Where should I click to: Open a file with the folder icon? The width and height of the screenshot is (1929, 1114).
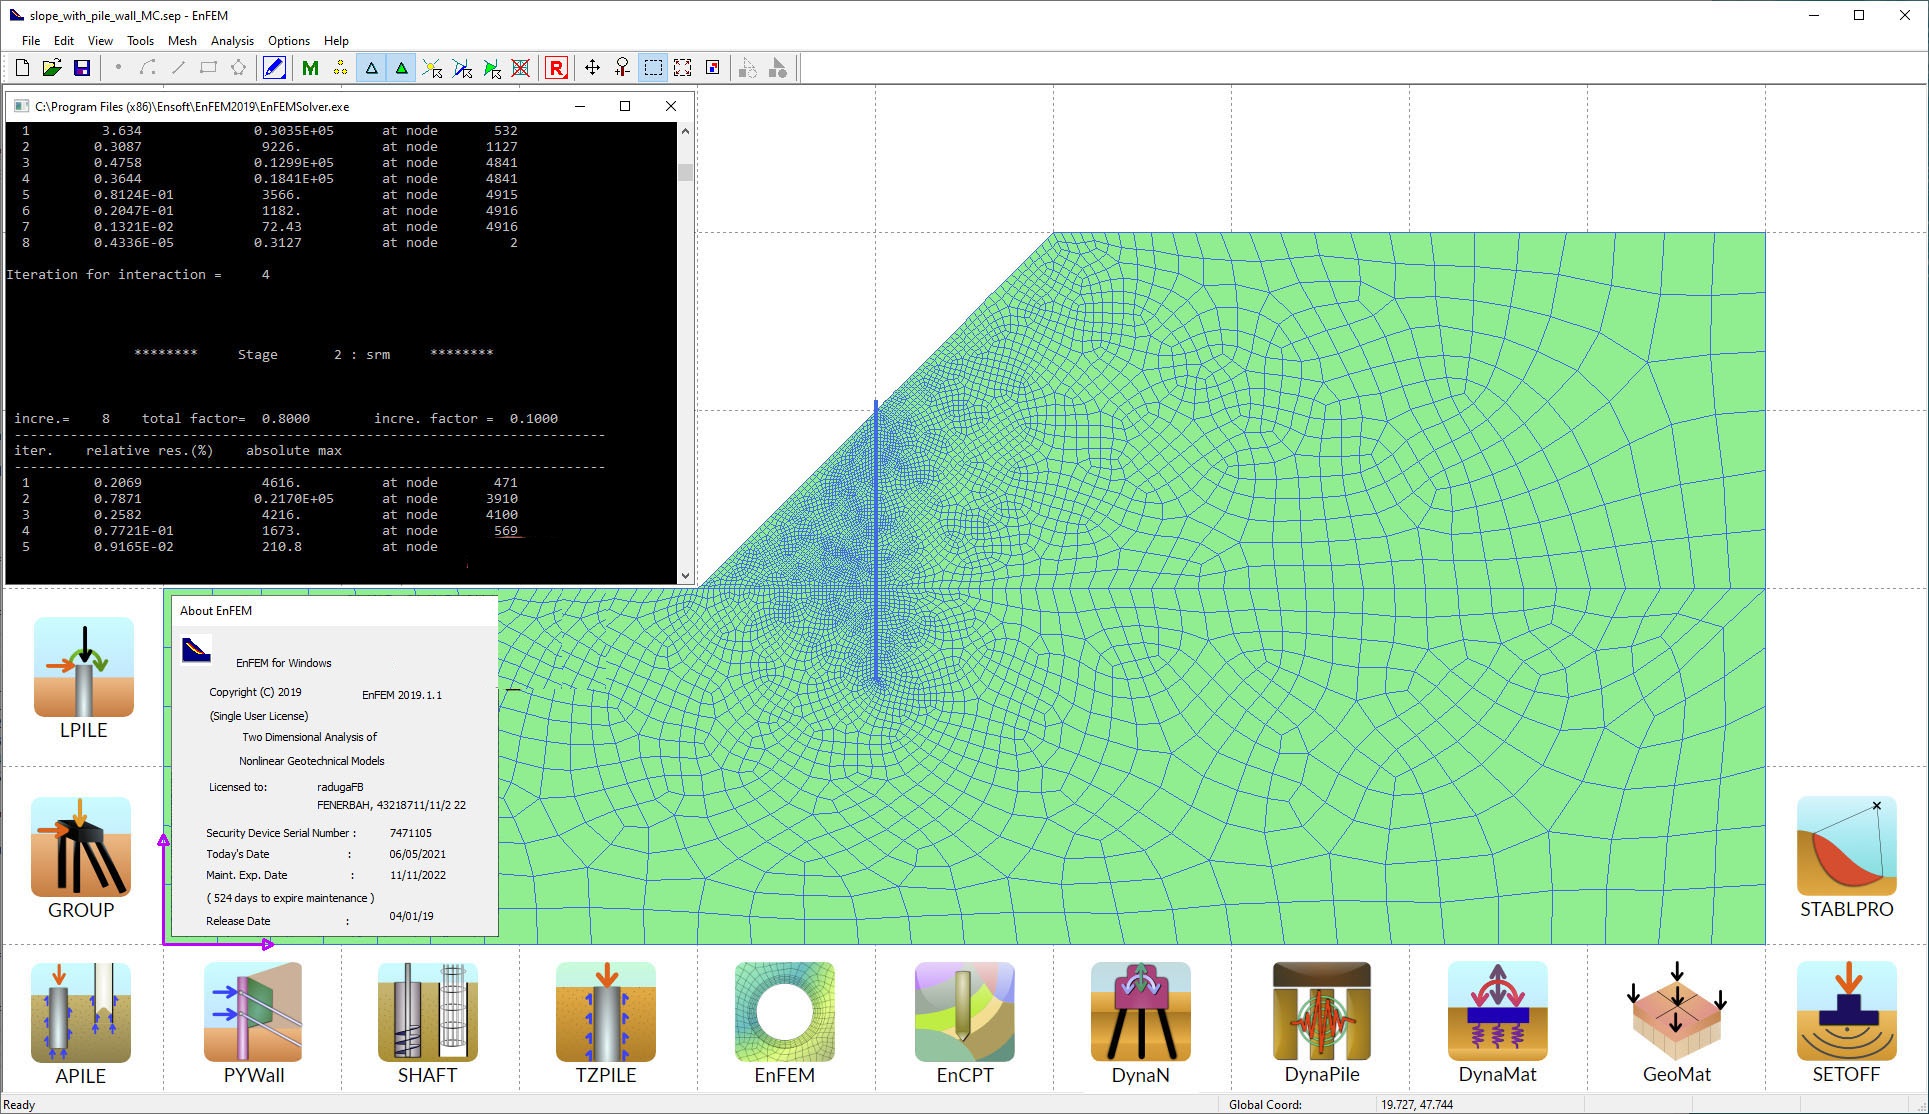[x=52, y=68]
